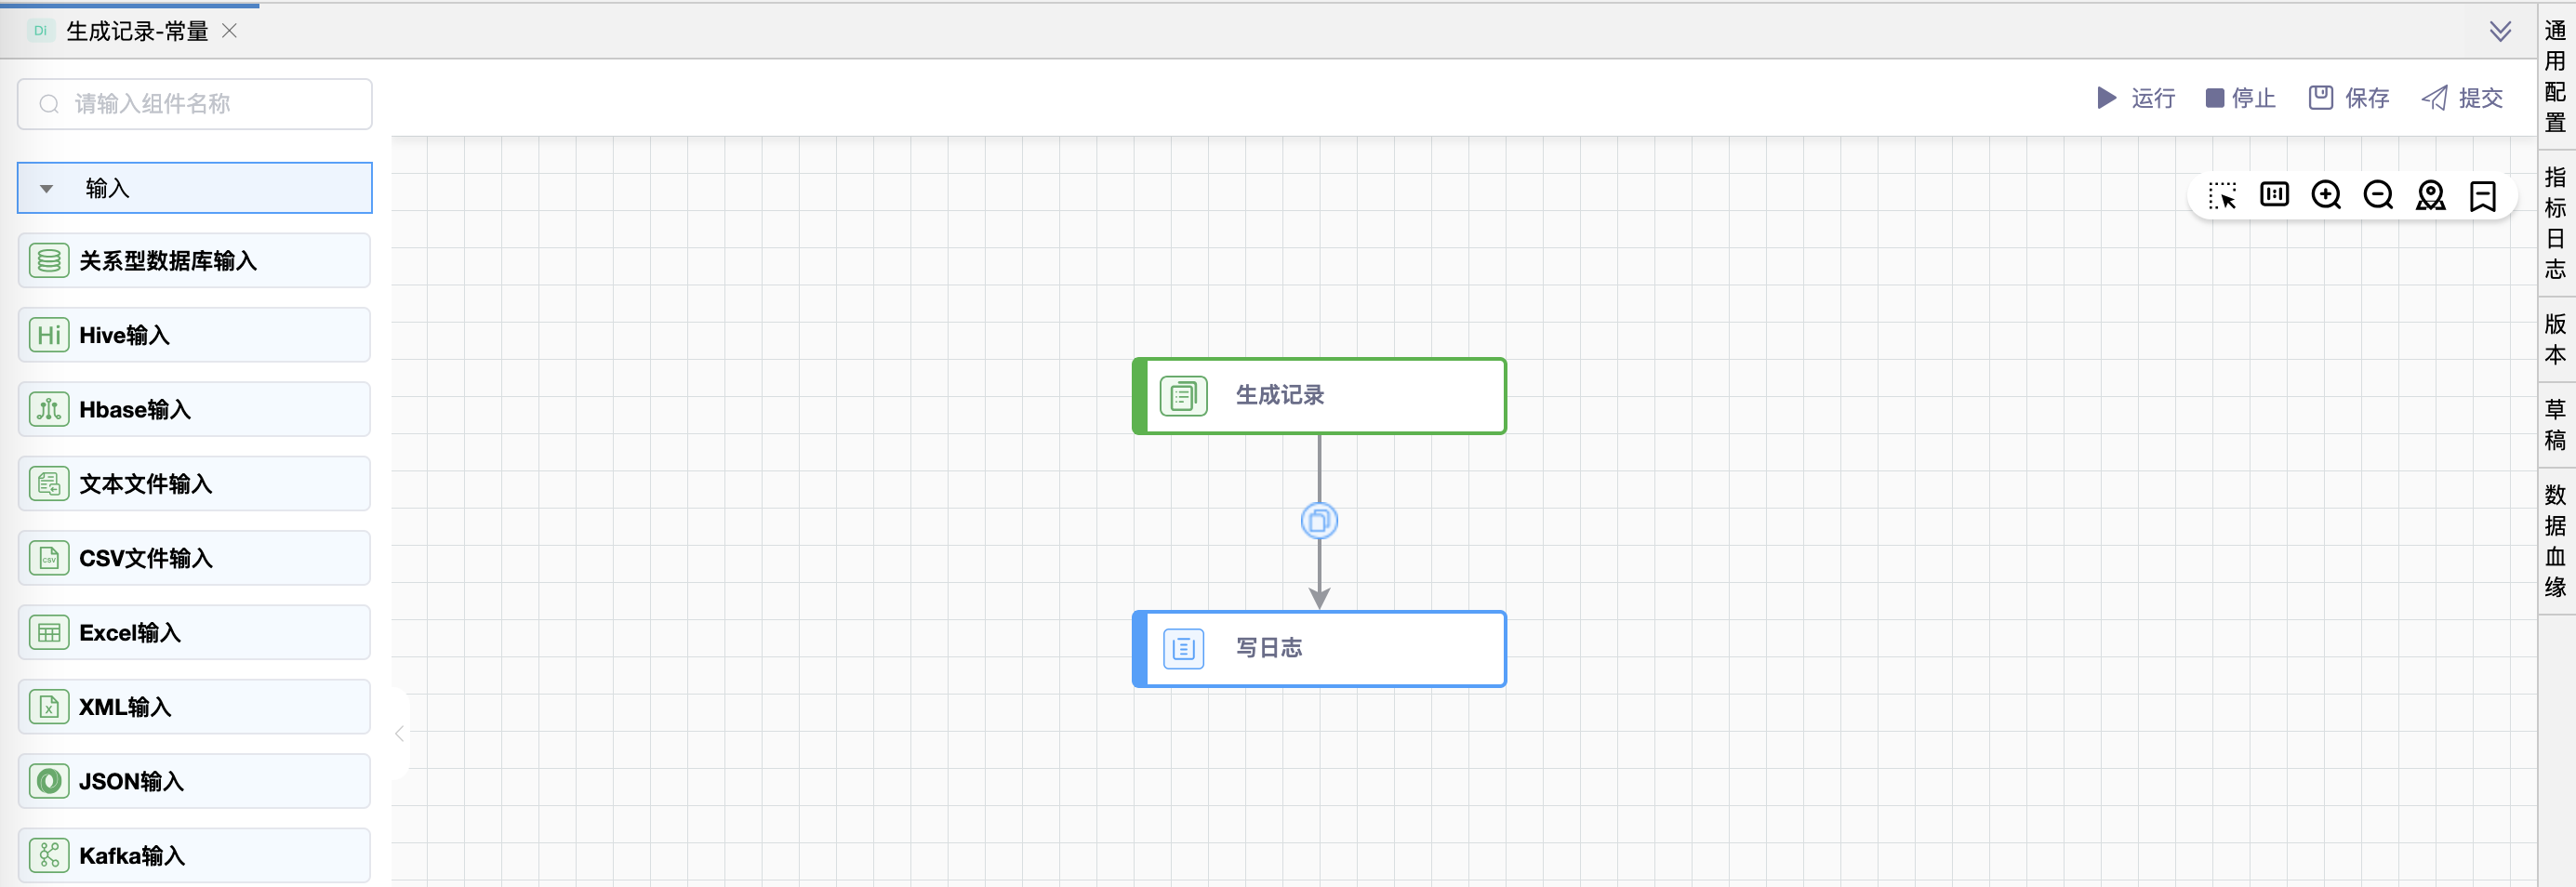Image resolution: width=2576 pixels, height=887 pixels.
Task: Add a bookmark on the canvas
Action: pyautogui.click(x=2483, y=196)
